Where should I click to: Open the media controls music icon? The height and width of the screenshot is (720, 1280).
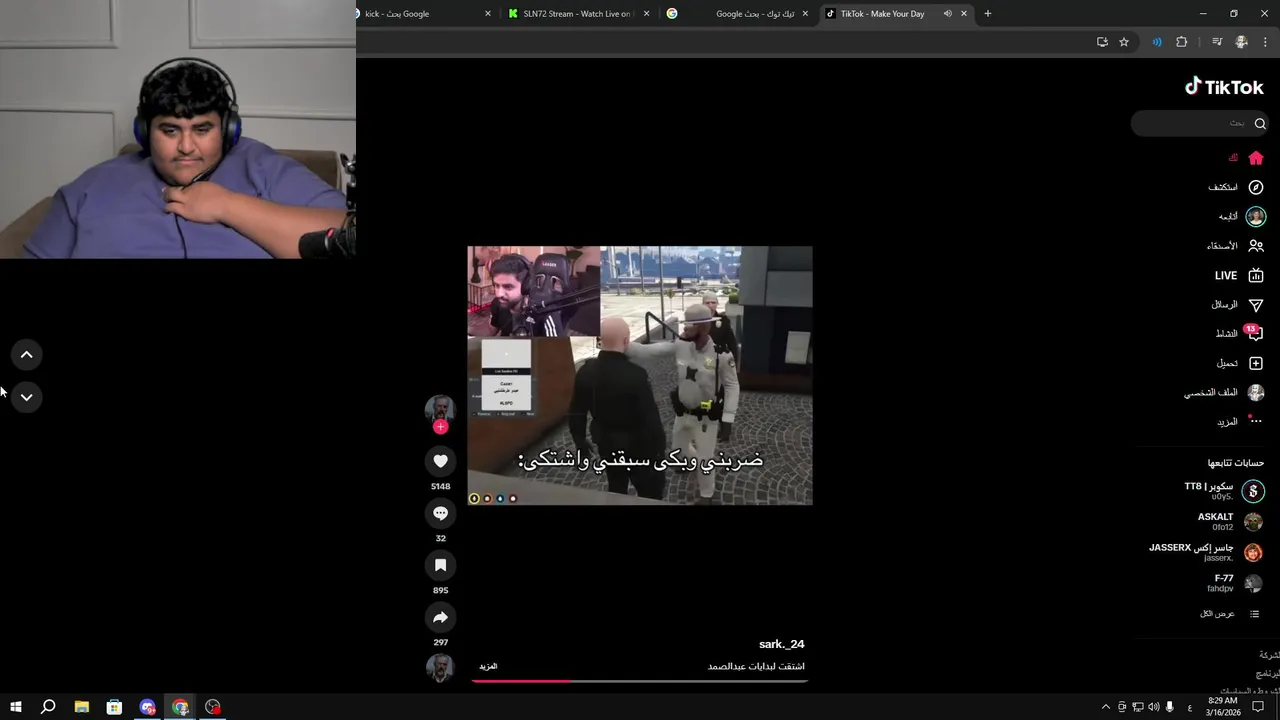pyautogui.click(x=1217, y=42)
